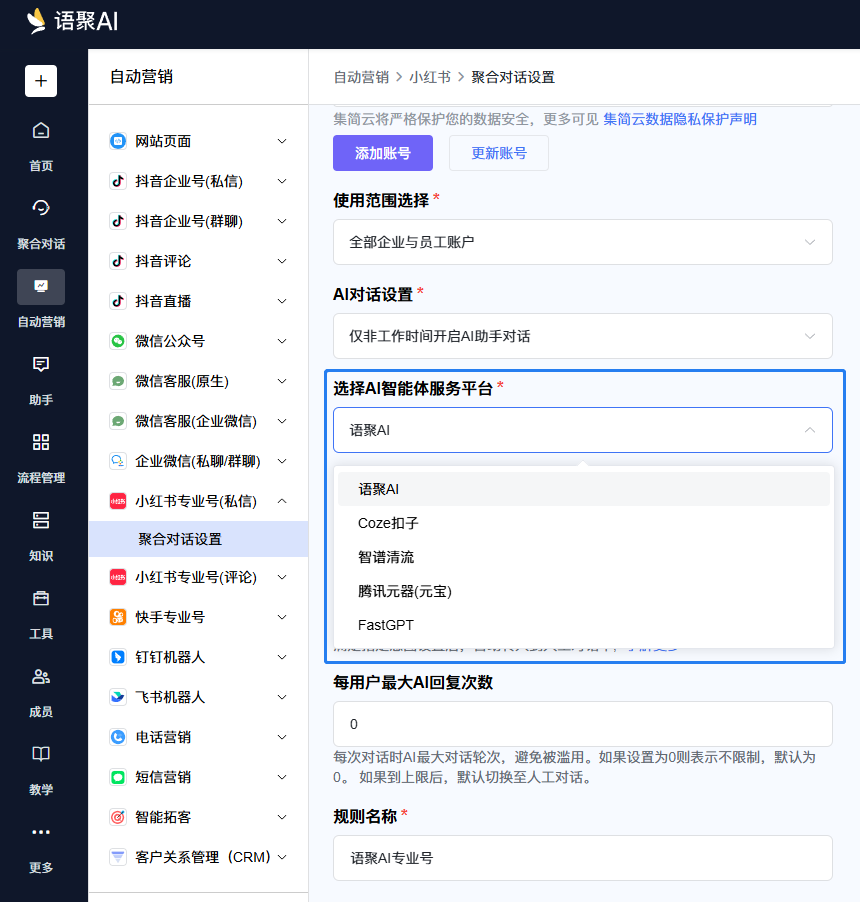The image size is (860, 902).
Task: Click the 语聚AI bird logo
Action: (x=36, y=21)
